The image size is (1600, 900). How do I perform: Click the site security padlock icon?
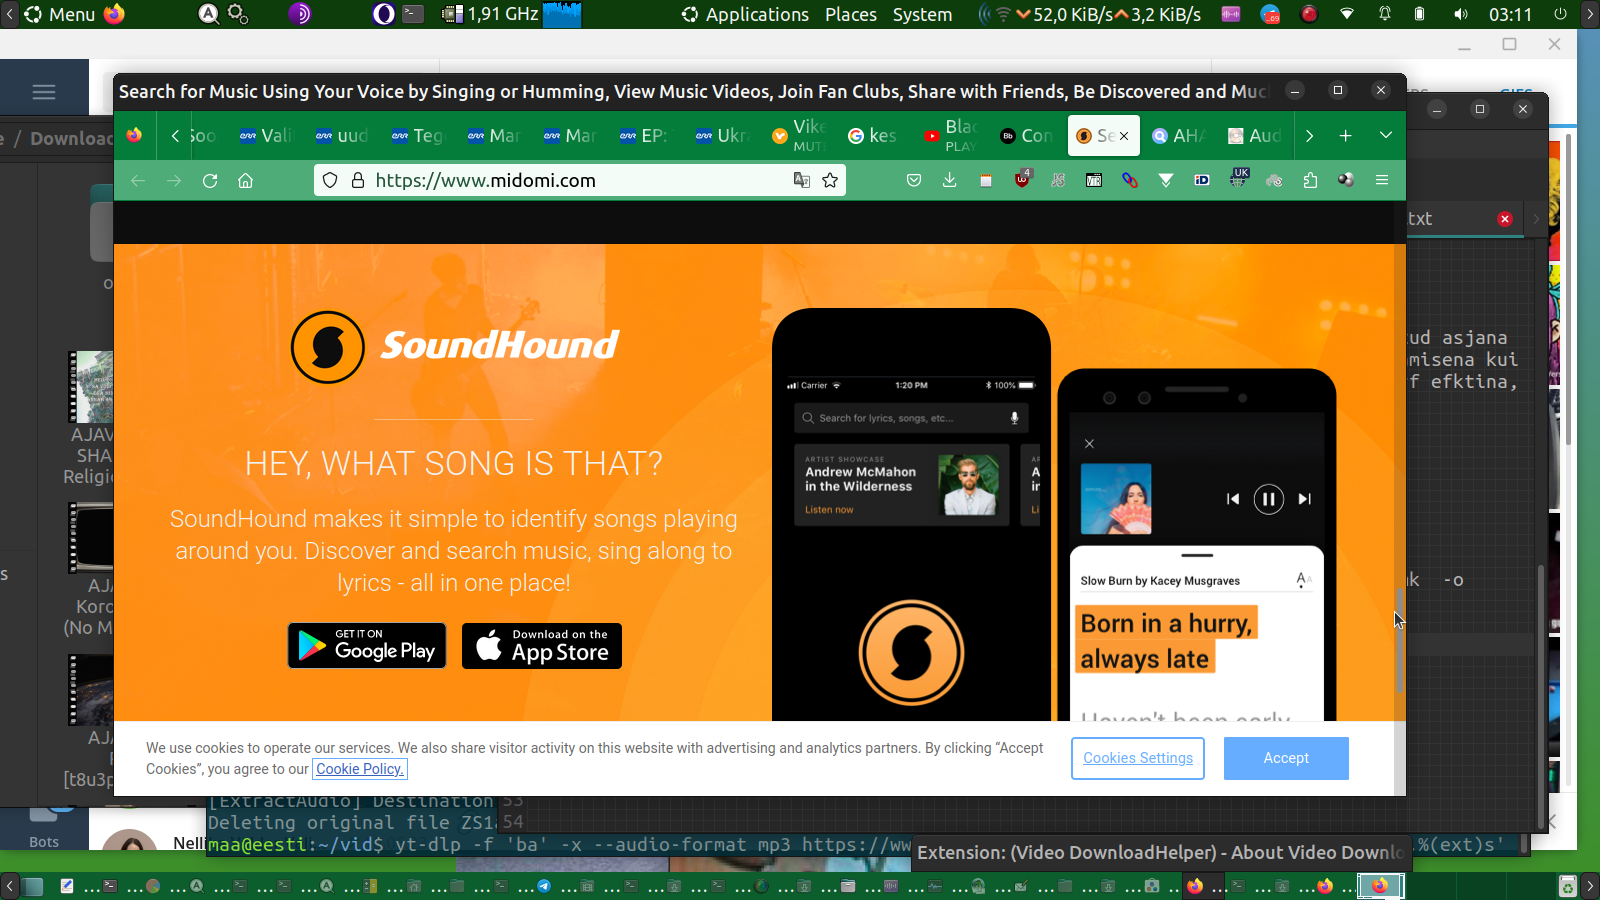358,181
